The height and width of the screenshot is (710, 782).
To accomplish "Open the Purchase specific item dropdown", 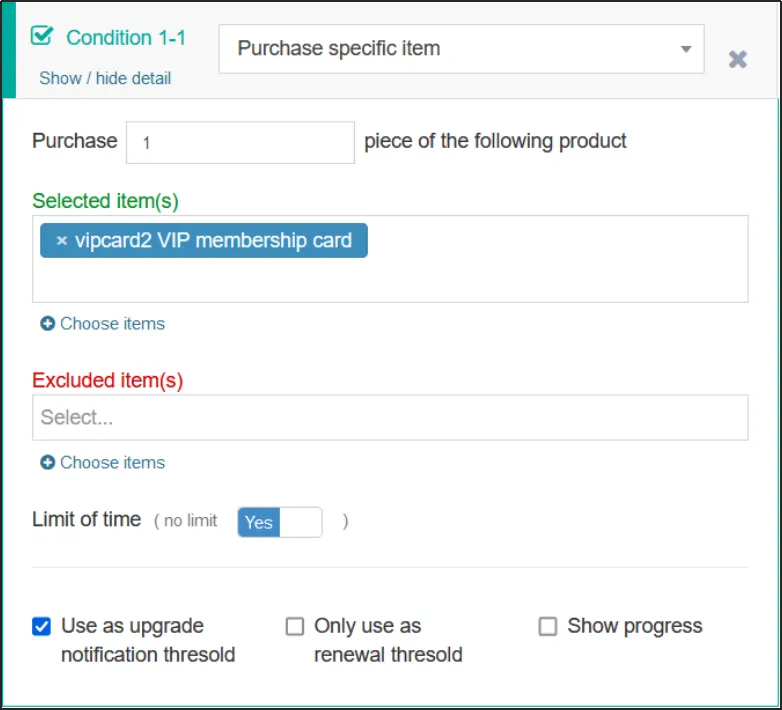I will [460, 49].
